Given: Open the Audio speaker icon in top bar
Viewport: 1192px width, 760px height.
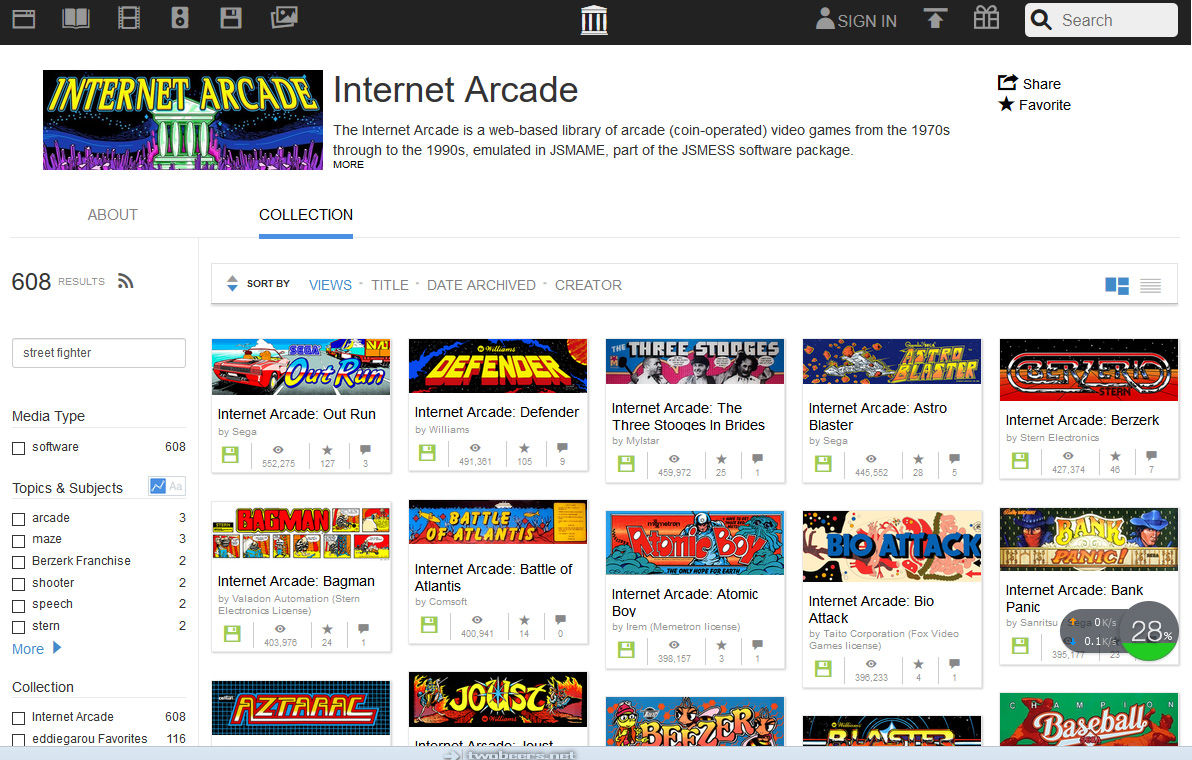Looking at the screenshot, I should 179,17.
